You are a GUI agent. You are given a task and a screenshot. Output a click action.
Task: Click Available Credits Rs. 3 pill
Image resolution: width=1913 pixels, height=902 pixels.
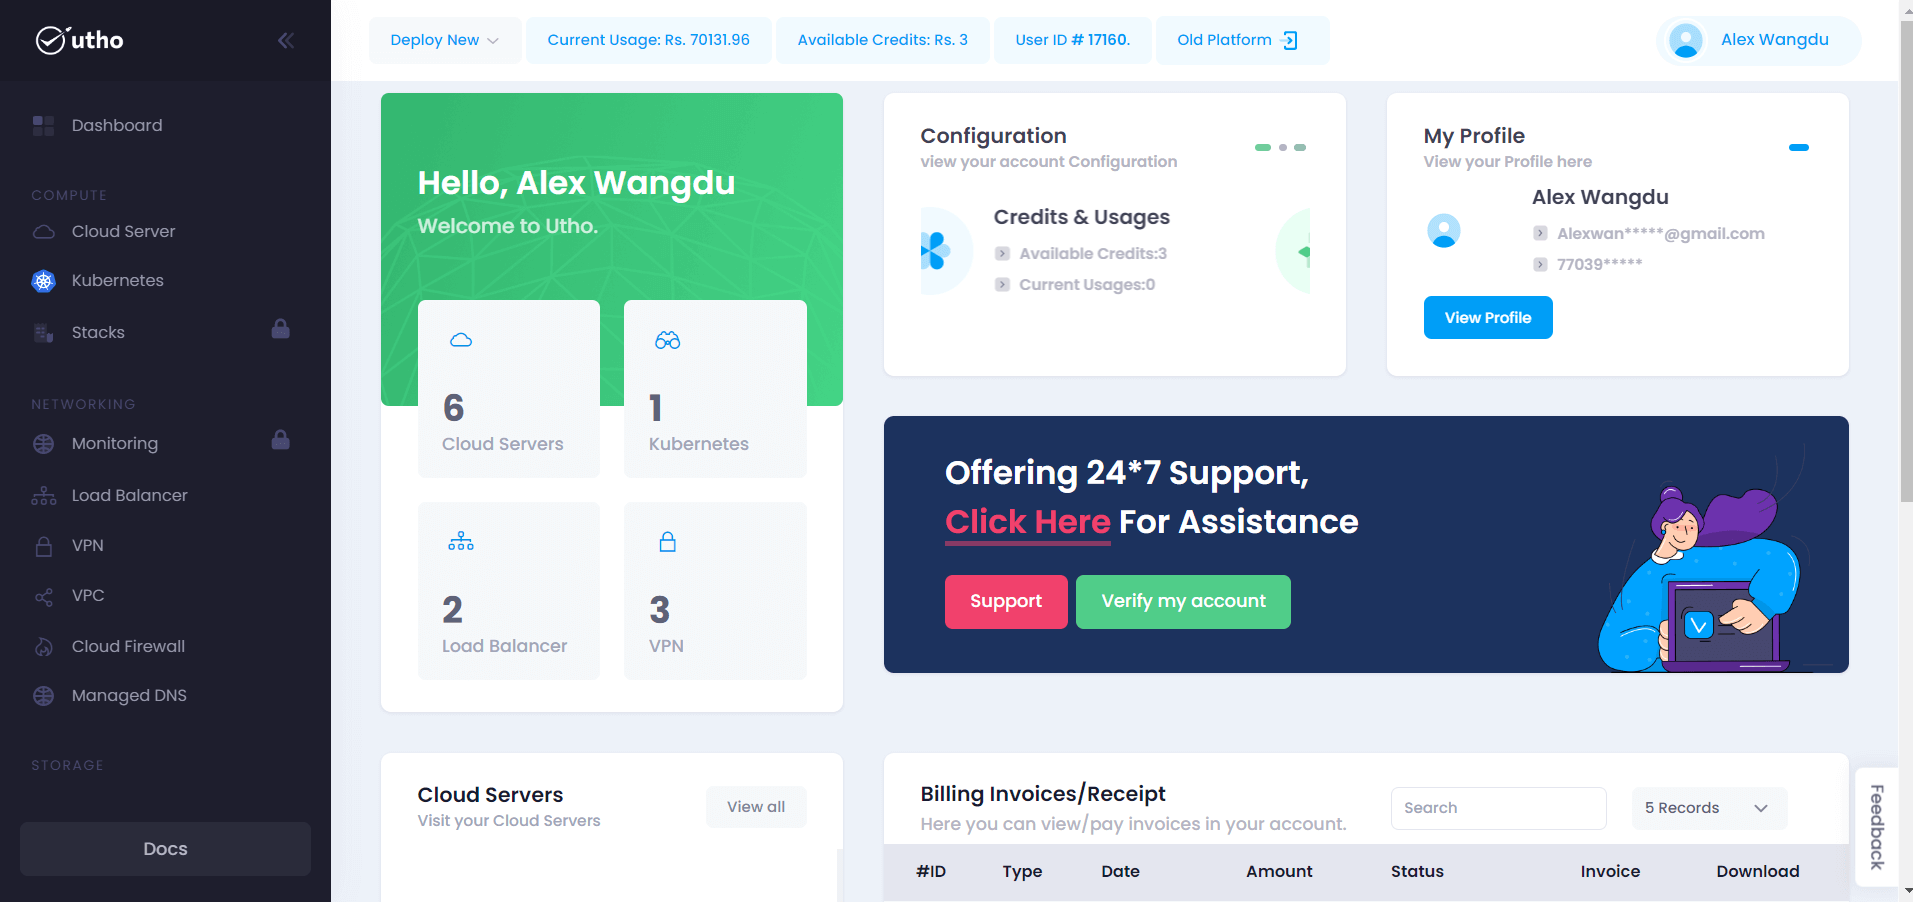(x=882, y=40)
